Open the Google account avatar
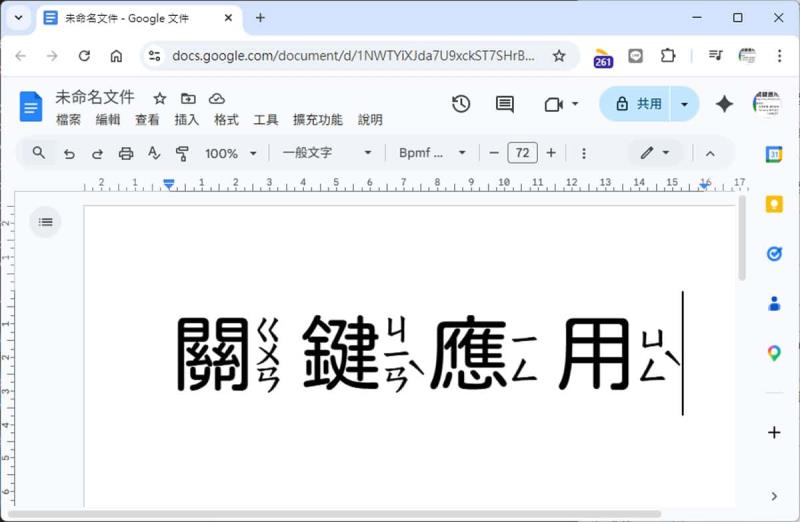Image resolution: width=800 pixels, height=522 pixels. (766, 104)
